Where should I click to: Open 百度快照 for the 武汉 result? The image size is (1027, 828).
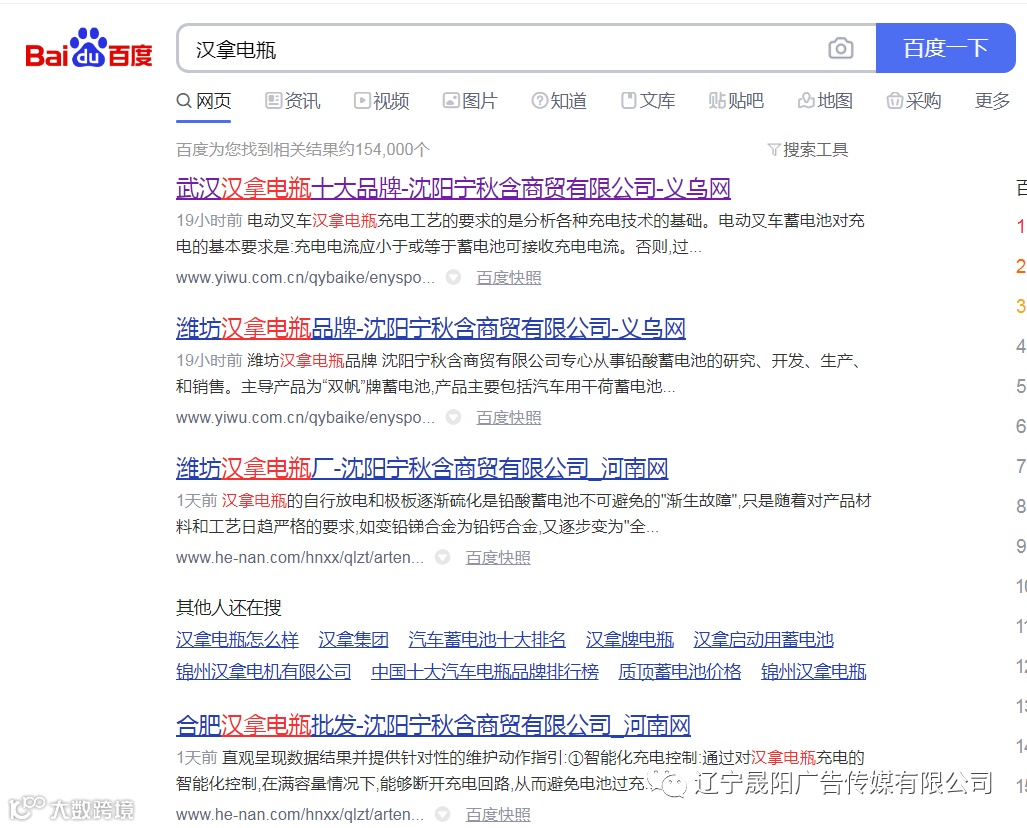[x=509, y=278]
